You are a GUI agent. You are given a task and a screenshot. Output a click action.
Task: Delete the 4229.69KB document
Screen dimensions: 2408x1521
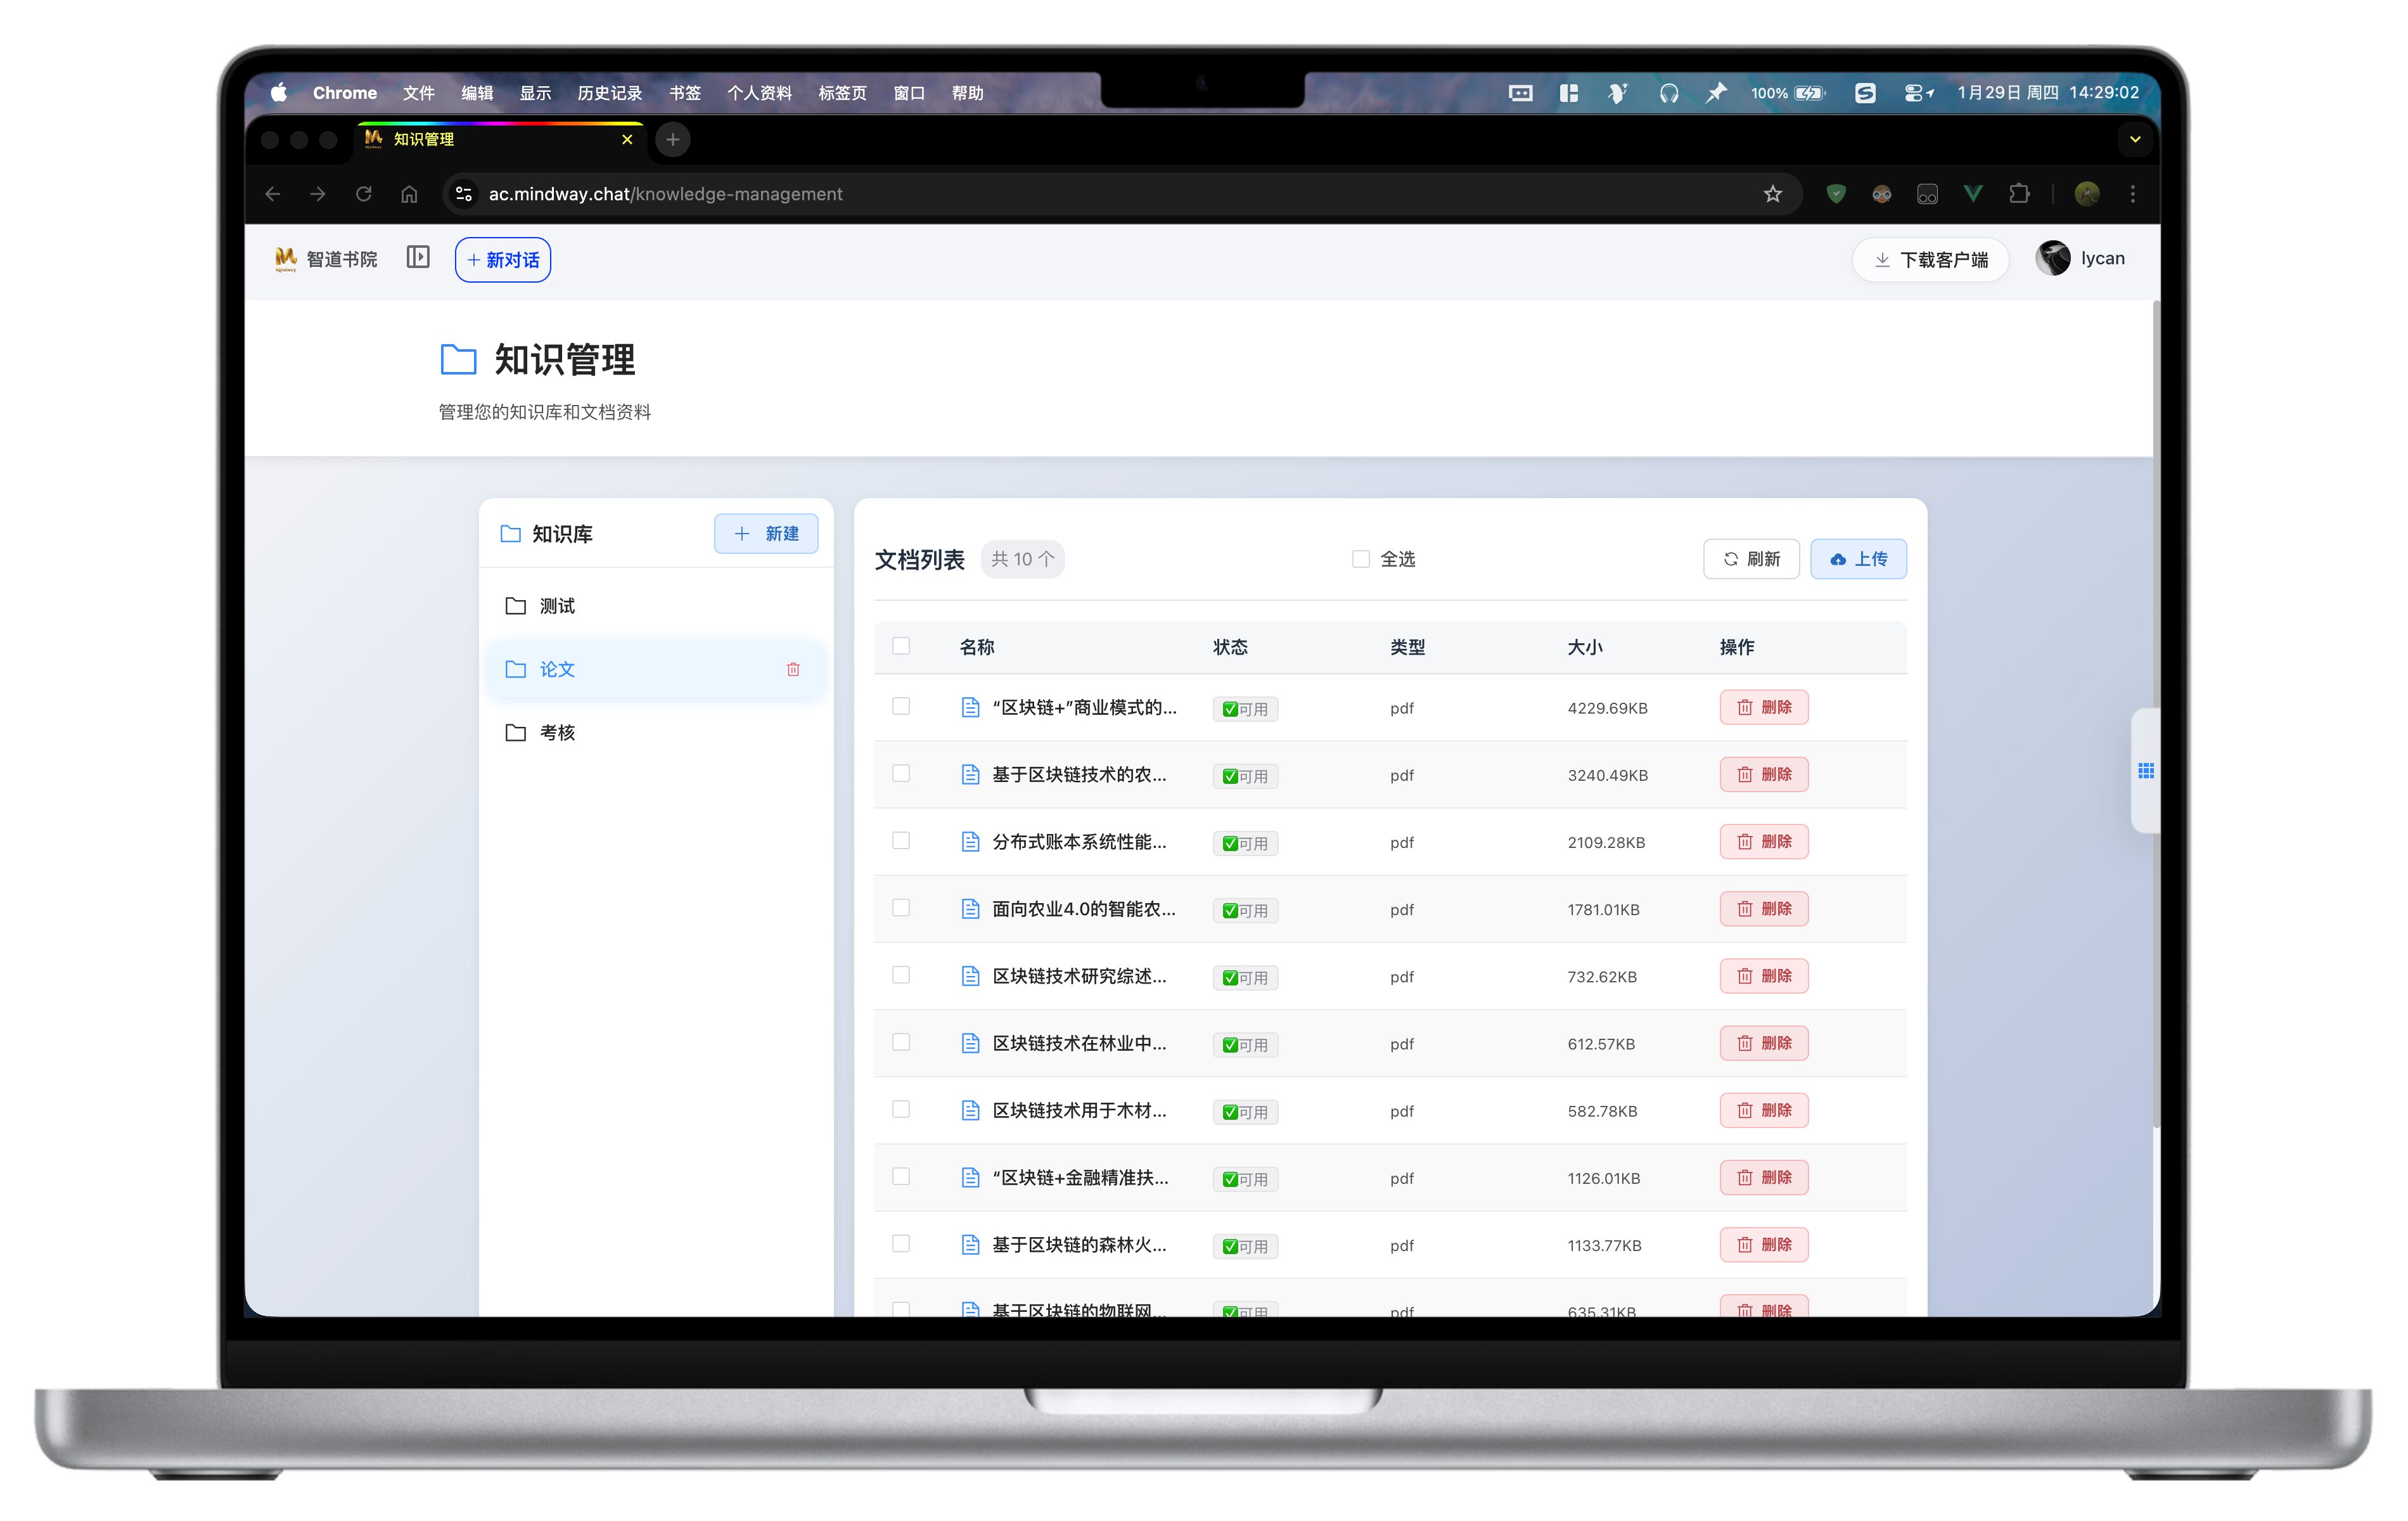click(x=1764, y=707)
